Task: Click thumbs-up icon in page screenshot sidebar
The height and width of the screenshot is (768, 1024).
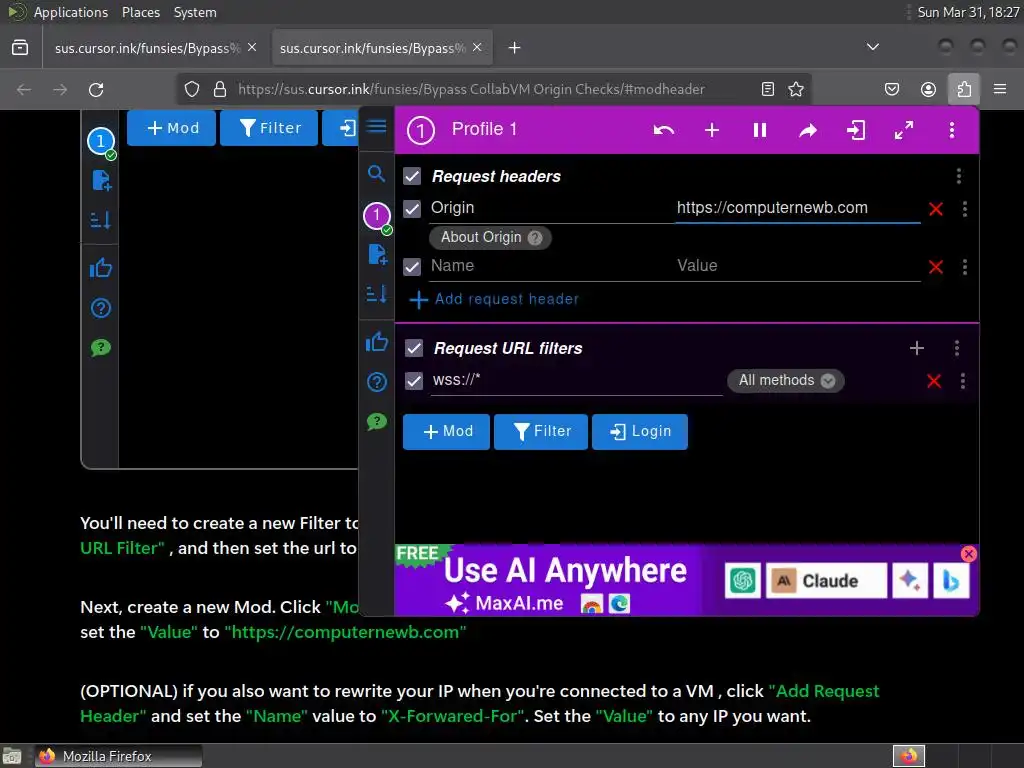Action: click(101, 267)
